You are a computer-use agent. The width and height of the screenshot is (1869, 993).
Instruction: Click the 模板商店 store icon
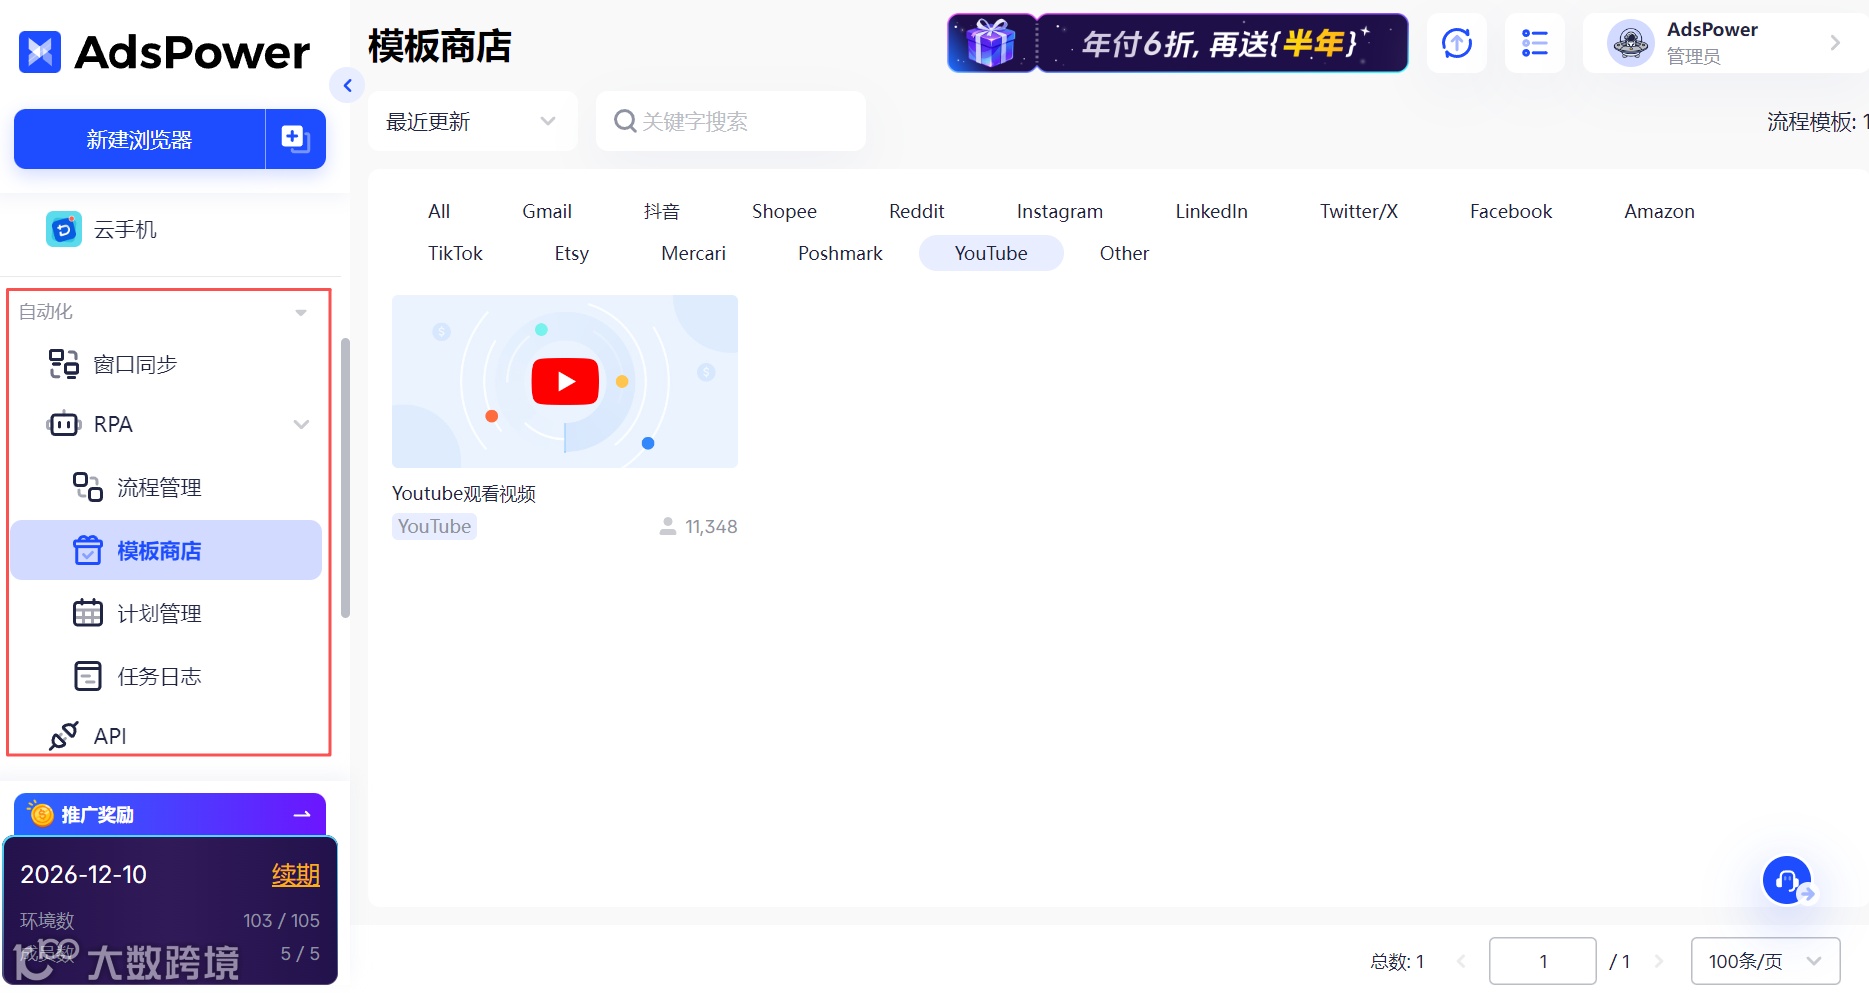coord(88,550)
